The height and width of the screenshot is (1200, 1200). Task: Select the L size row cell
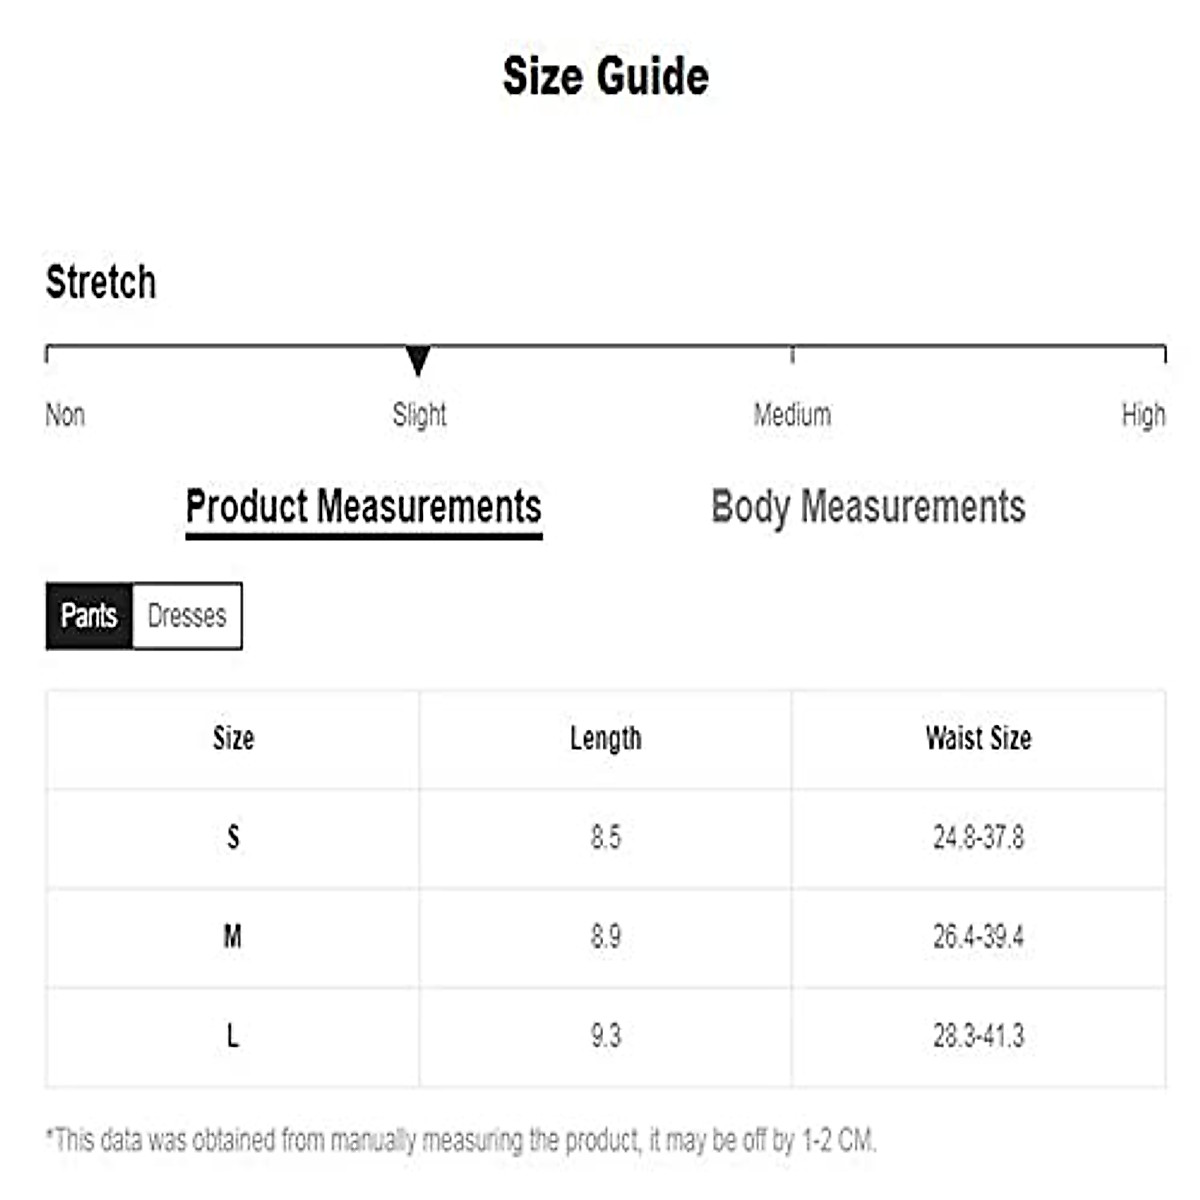[x=233, y=1036]
